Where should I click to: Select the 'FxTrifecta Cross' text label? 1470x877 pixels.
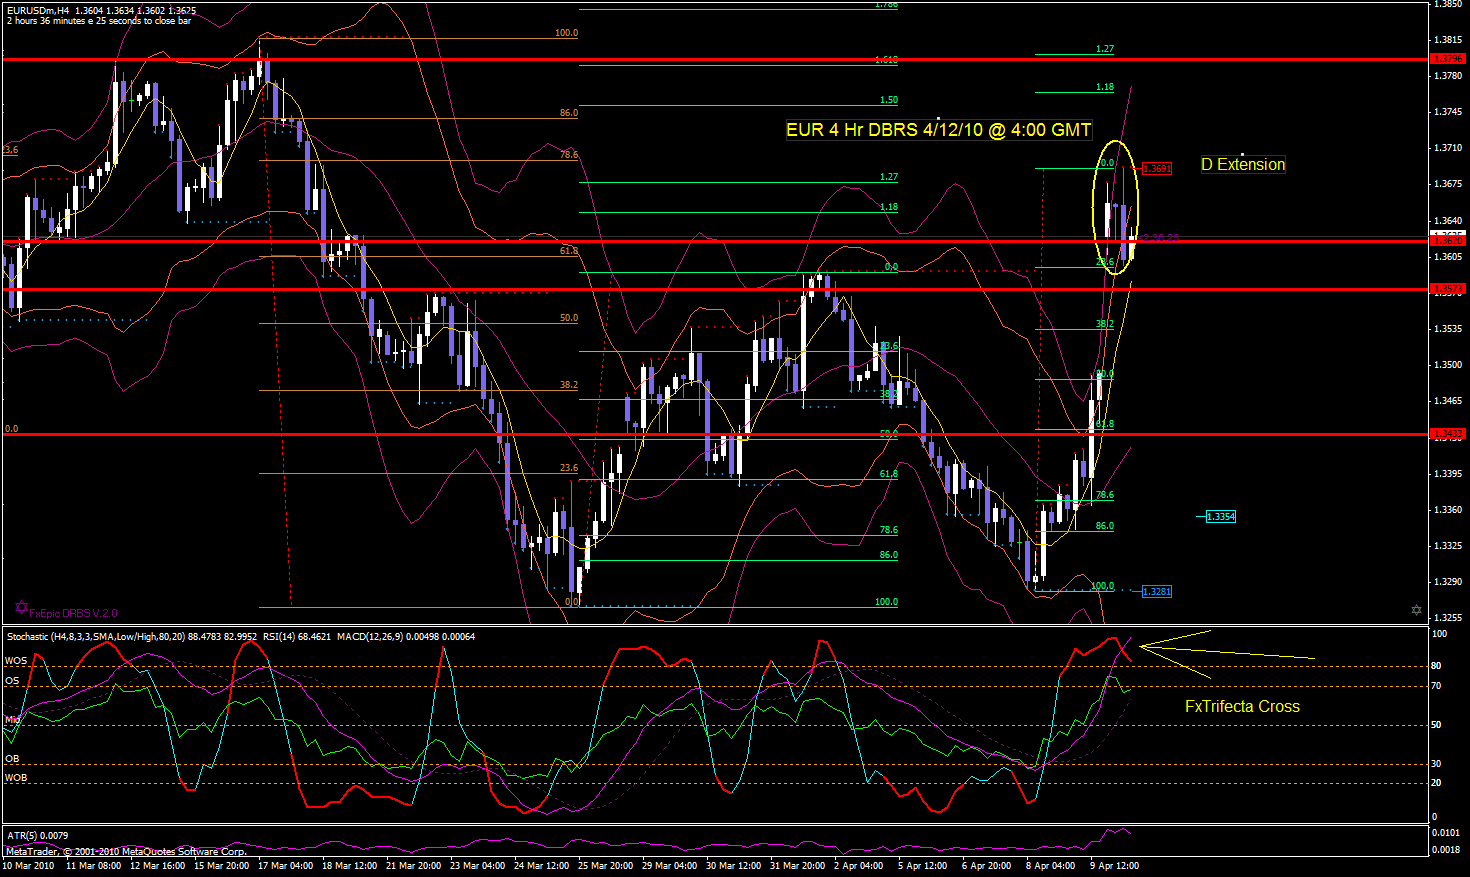pos(1242,707)
